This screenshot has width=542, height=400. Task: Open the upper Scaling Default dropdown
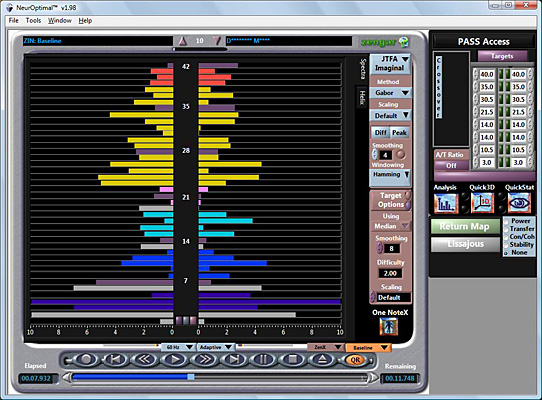[x=390, y=115]
